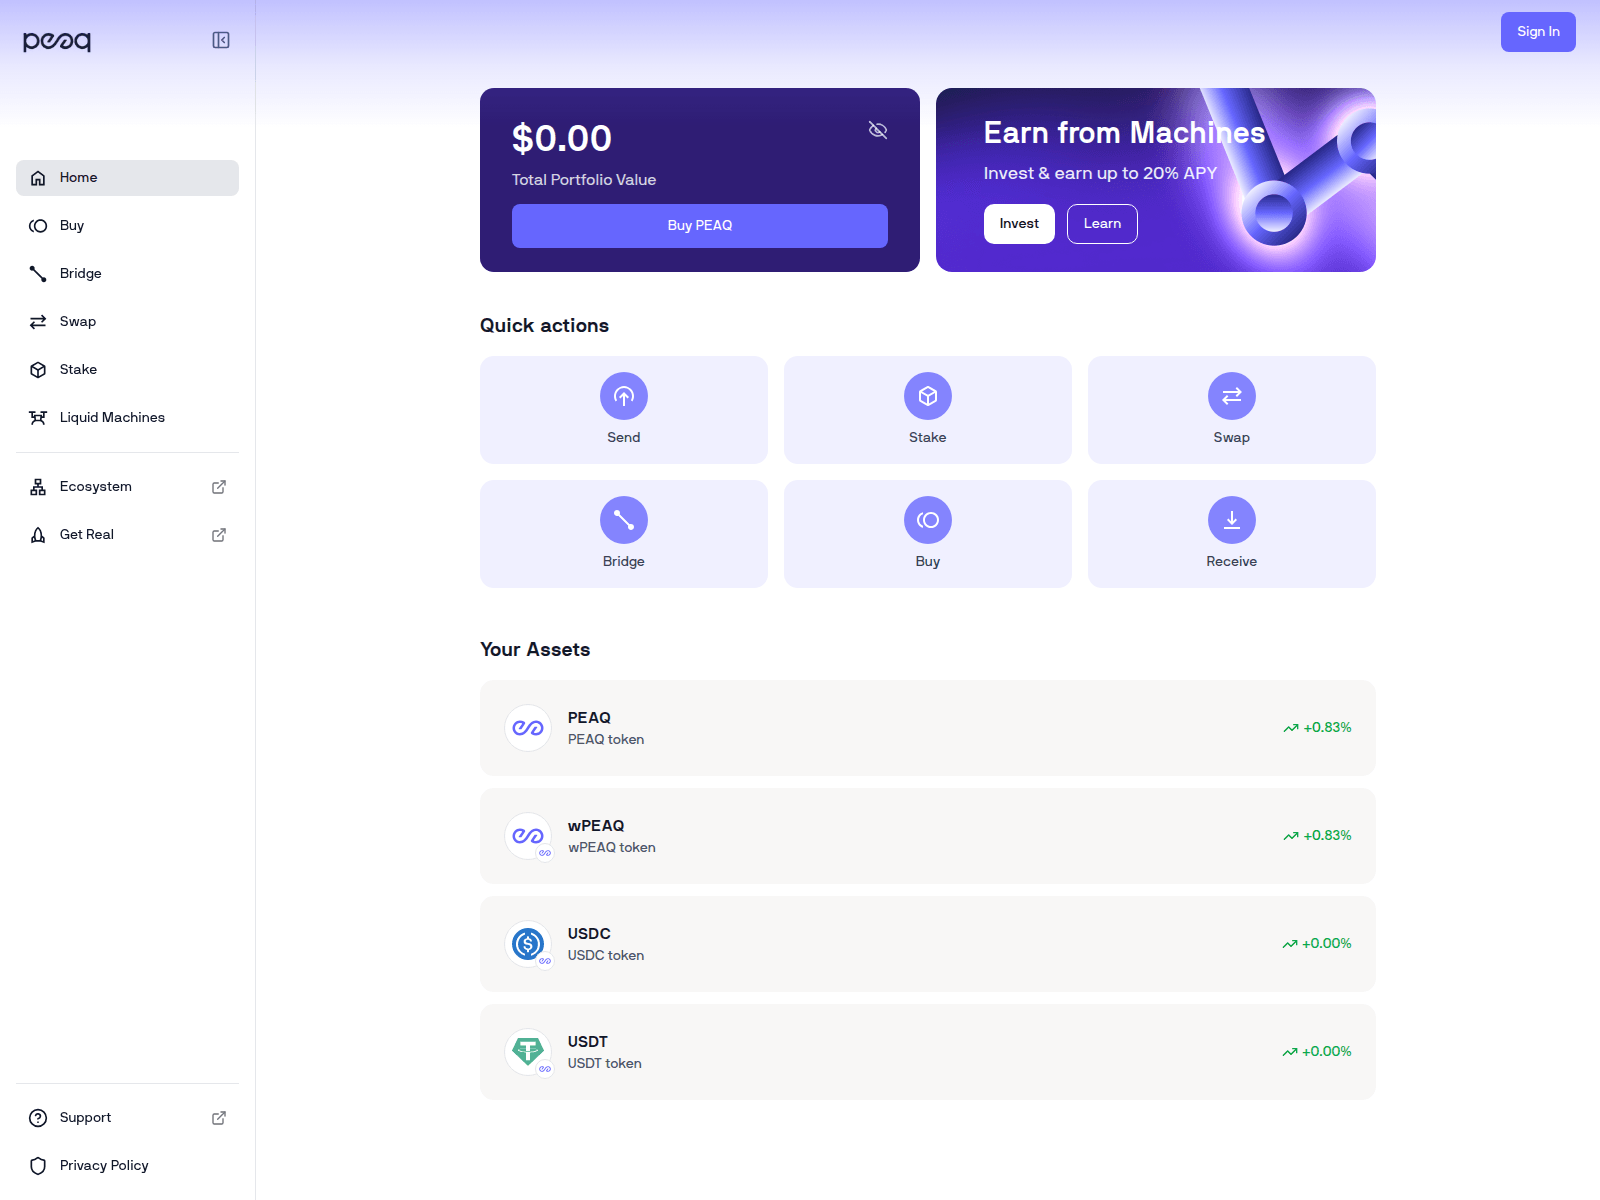The width and height of the screenshot is (1600, 1200).
Task: Click the Send upload arrow icon
Action: [x=624, y=396]
